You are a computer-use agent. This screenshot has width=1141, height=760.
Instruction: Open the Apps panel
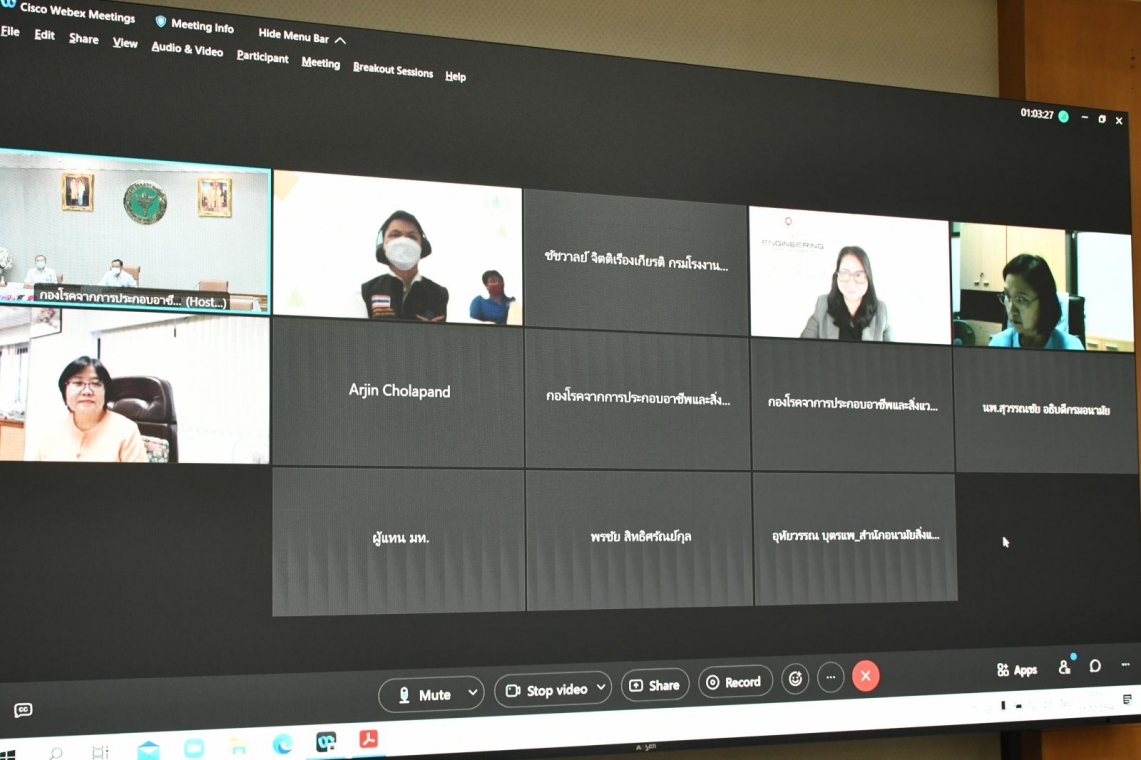[1017, 670]
